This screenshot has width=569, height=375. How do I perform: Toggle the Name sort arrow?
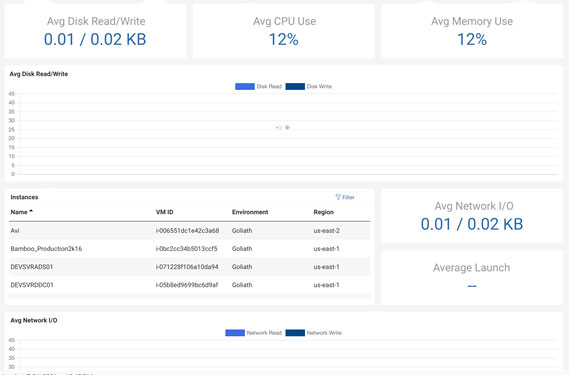click(31, 211)
